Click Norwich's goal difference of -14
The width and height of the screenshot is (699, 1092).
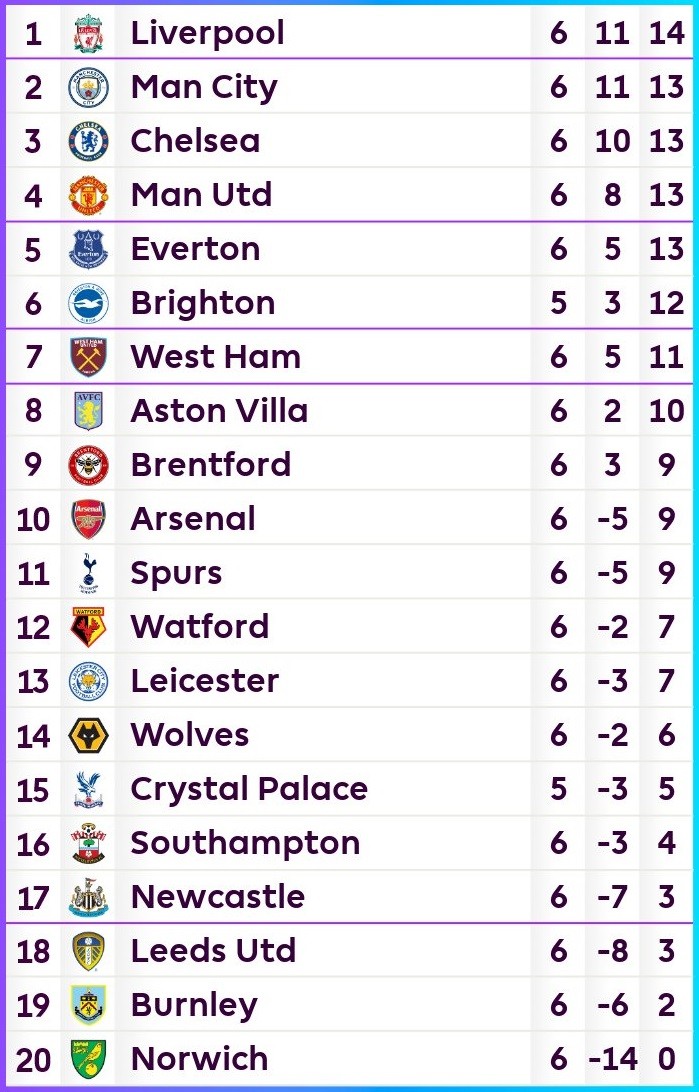(x=613, y=1059)
